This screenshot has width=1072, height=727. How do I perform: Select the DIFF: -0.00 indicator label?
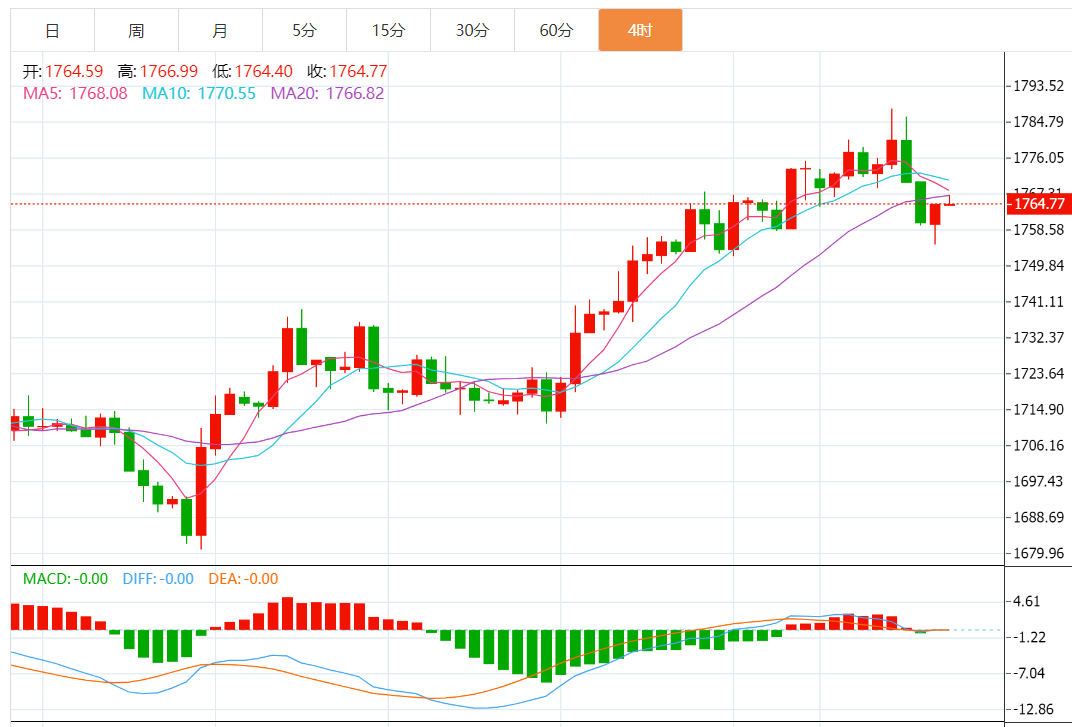click(x=158, y=578)
